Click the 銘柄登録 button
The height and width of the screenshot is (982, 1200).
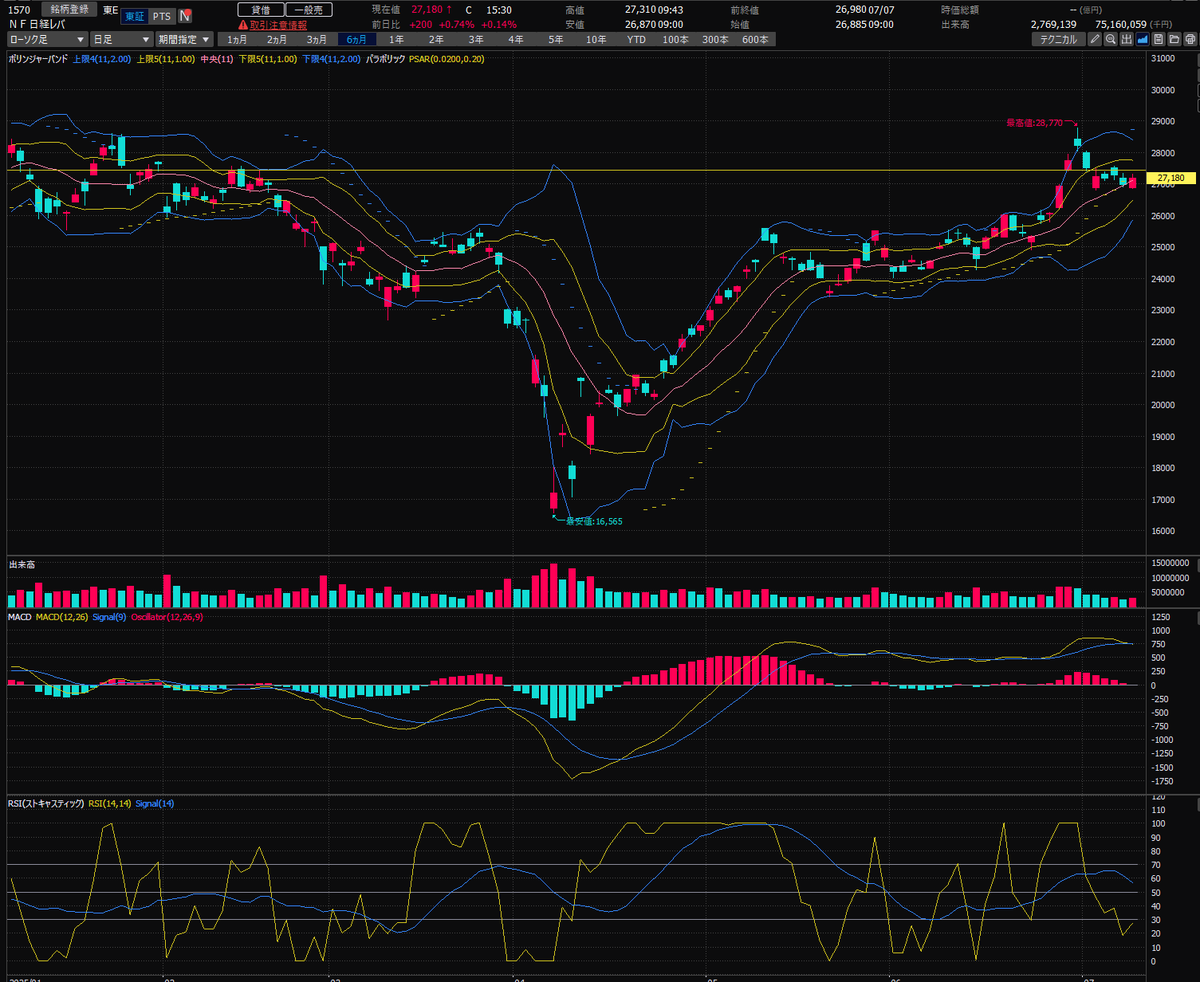(x=70, y=9)
